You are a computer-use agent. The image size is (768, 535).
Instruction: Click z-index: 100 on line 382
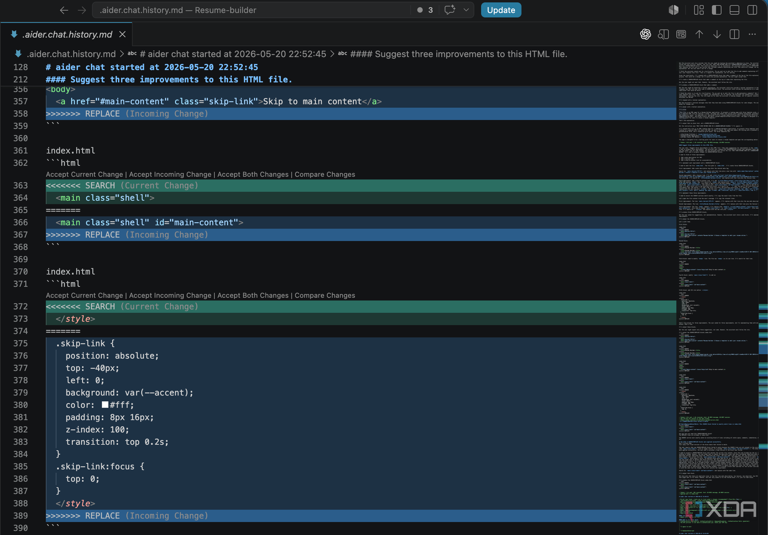97,430
